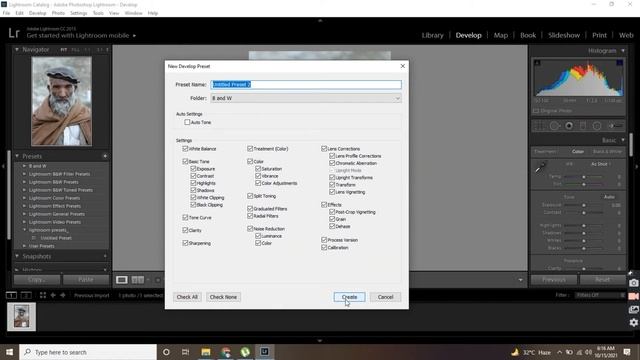Open the main window display icon 1
This screenshot has width=640, height=360.
click(11, 295)
